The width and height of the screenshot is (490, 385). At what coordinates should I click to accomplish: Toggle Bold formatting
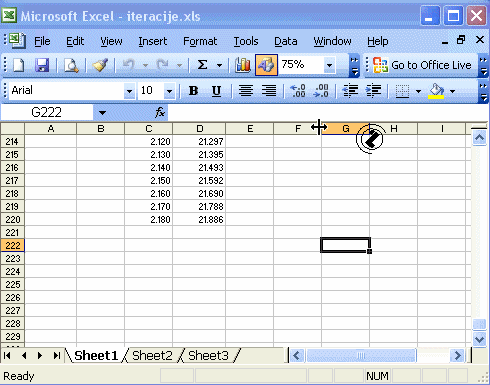coord(193,90)
